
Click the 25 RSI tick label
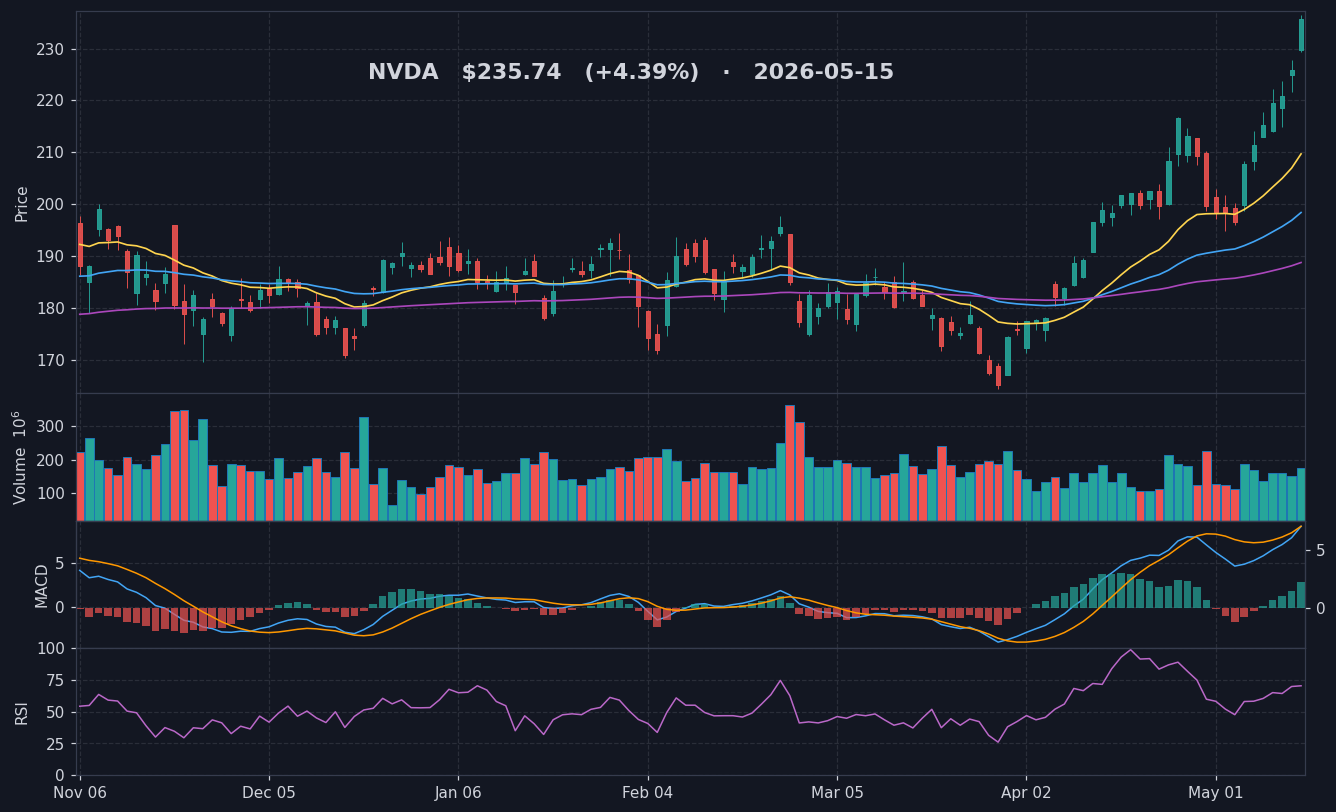point(56,744)
